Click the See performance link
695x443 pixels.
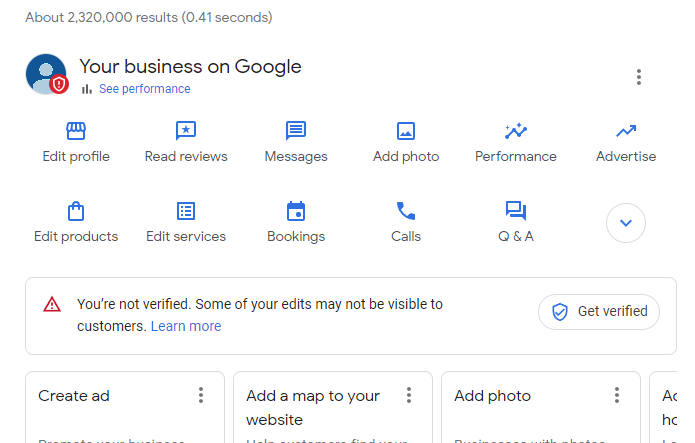[x=144, y=89]
